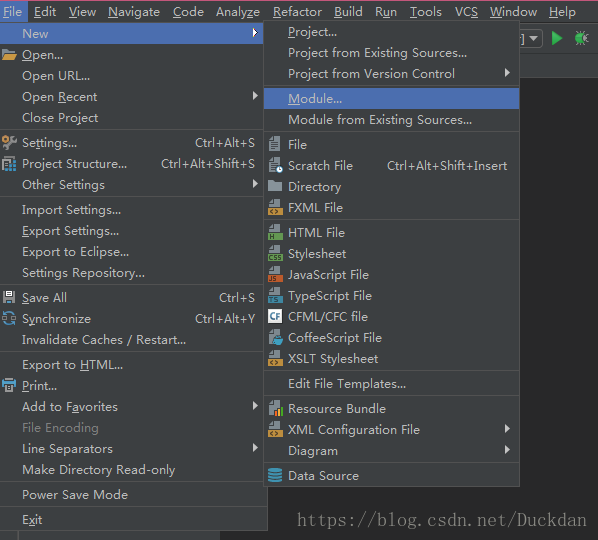The image size is (598, 540).
Task: Choose Module... in New submenu
Action: (x=391, y=98)
